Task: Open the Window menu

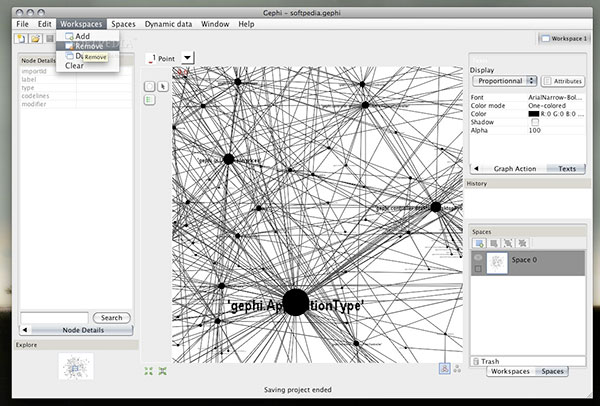Action: pyautogui.click(x=215, y=24)
